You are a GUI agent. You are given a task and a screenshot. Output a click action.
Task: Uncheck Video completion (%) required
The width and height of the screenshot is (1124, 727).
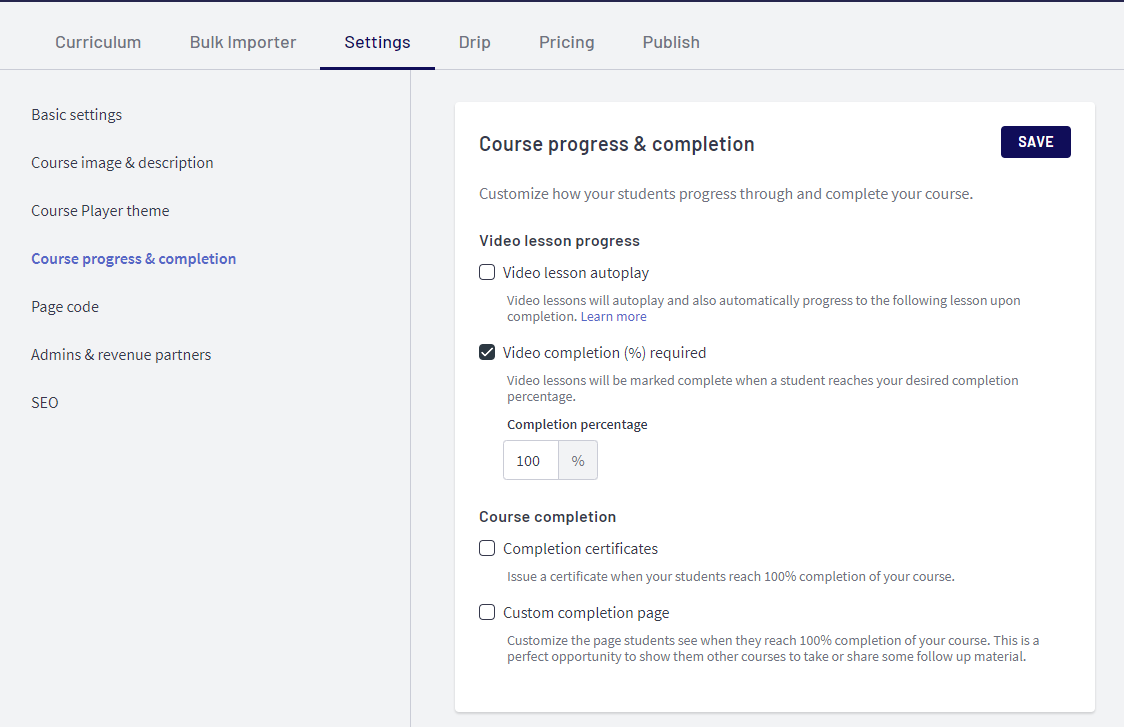[x=487, y=352]
